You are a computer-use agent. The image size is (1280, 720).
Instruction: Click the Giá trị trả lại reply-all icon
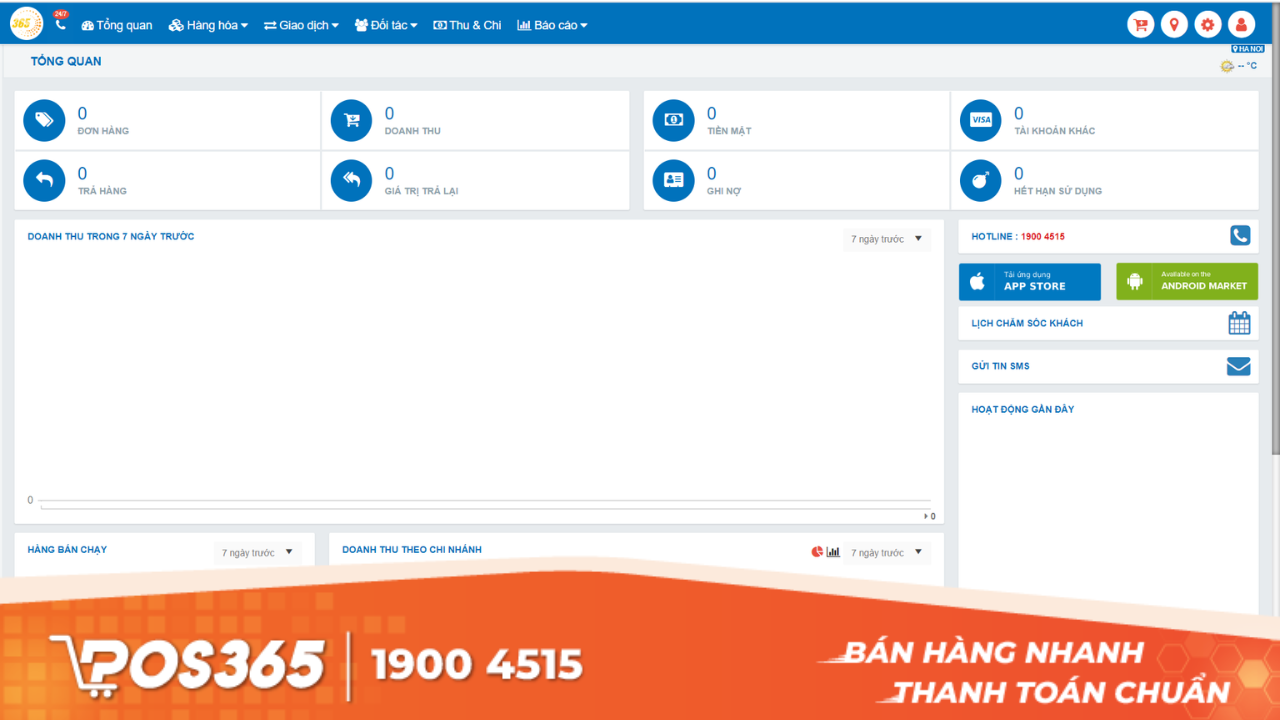[351, 180]
